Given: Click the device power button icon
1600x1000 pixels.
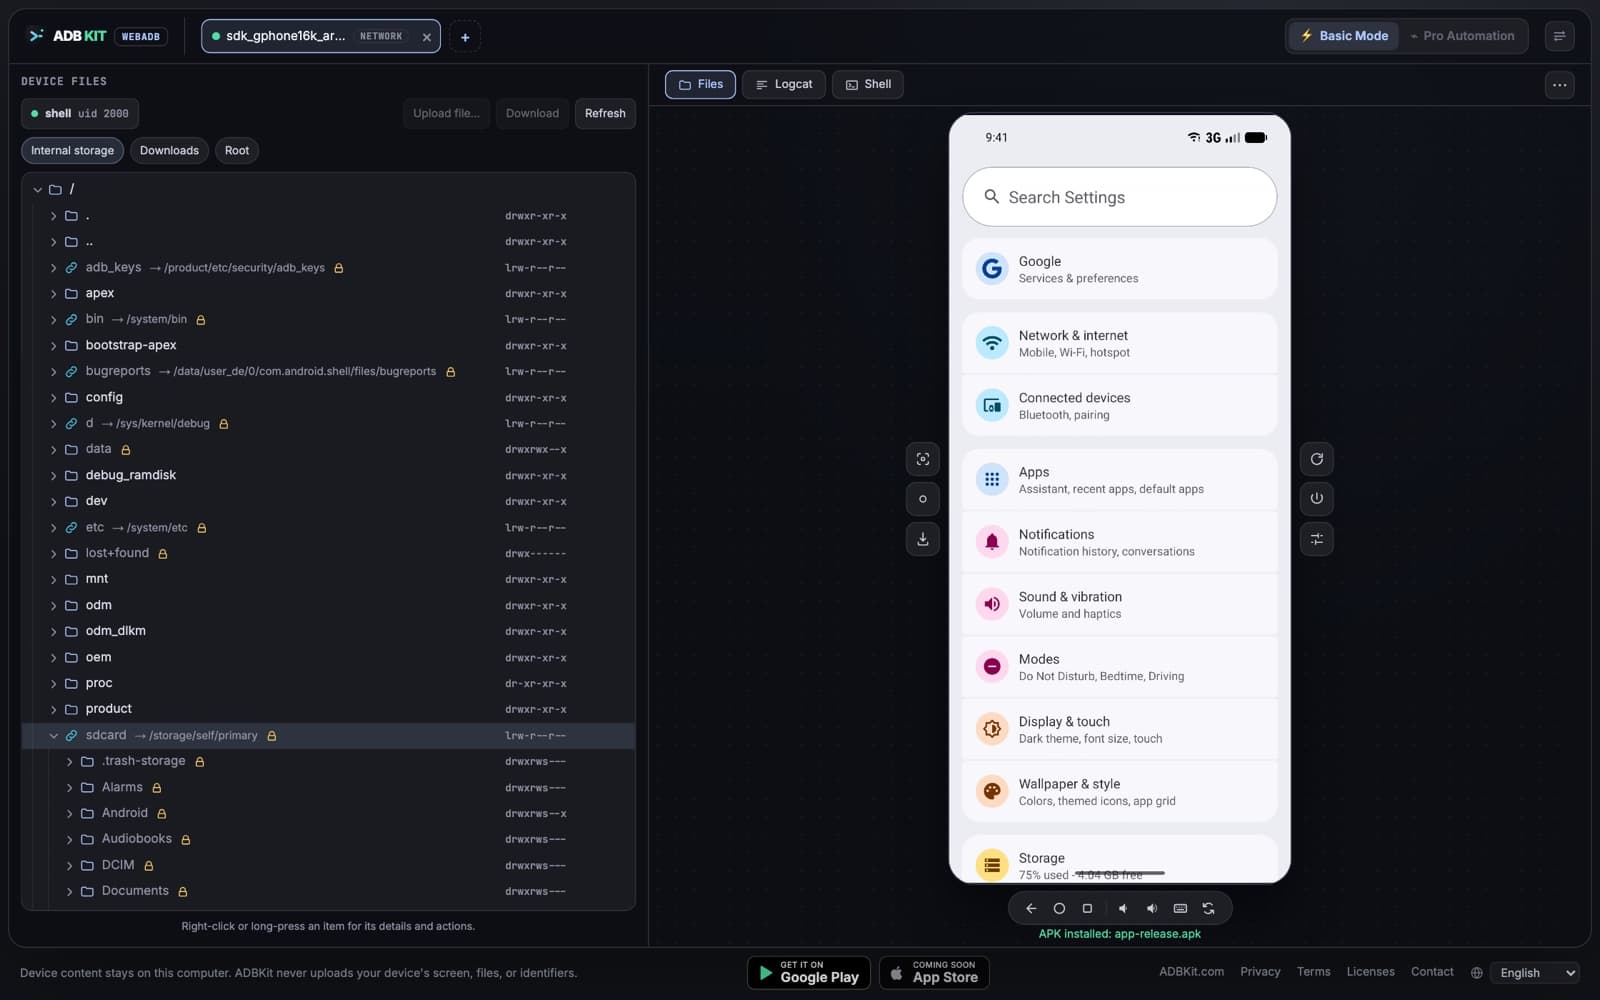Looking at the screenshot, I should point(1316,499).
